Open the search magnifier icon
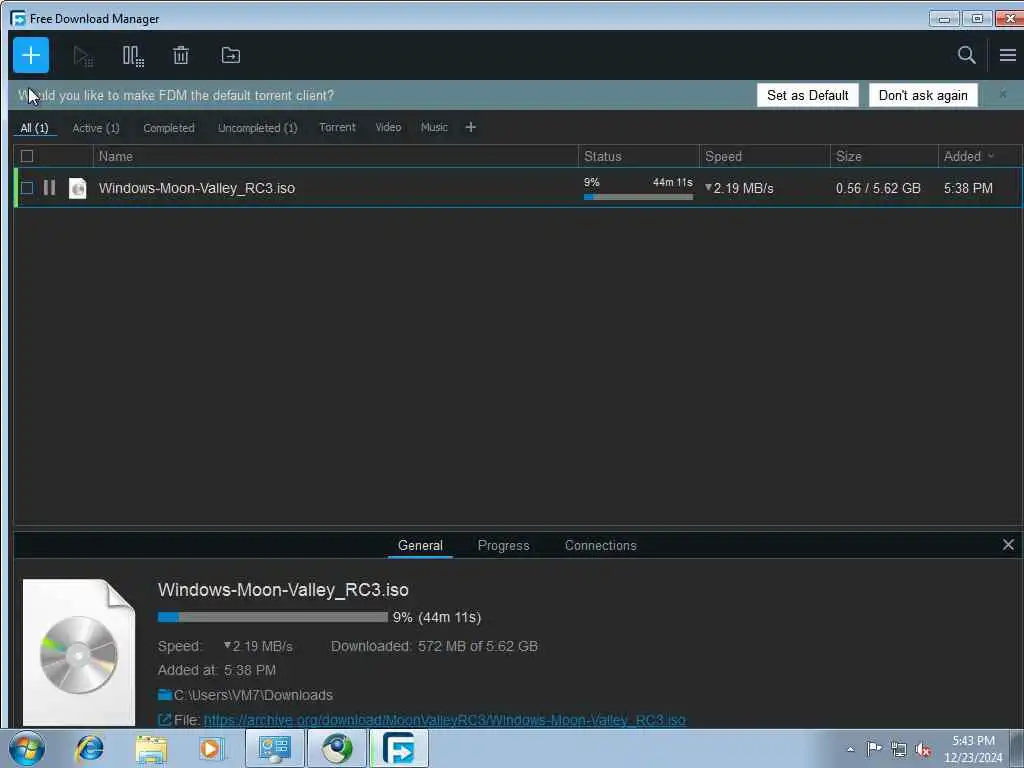Image resolution: width=1024 pixels, height=768 pixels. [x=967, y=55]
